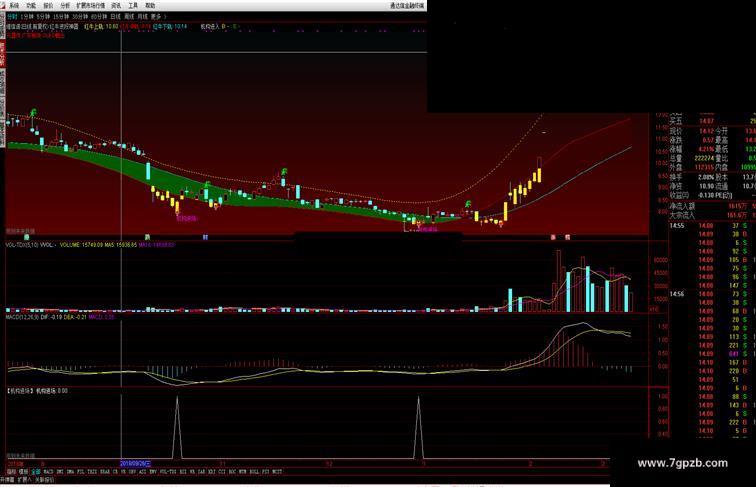Click the 净流入额 1615万 row
Viewport: 756px width, 487px height.
click(x=711, y=206)
